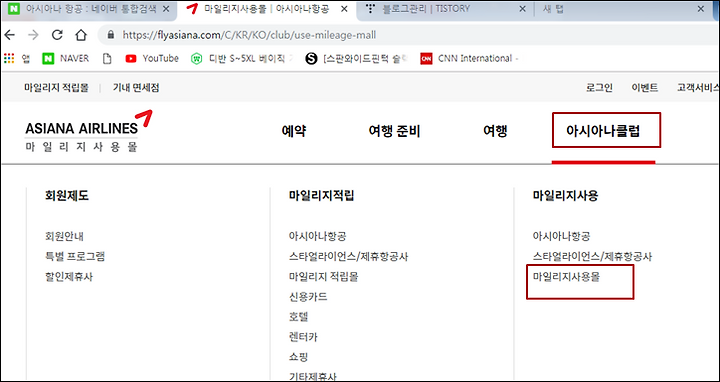Image resolution: width=720 pixels, height=382 pixels.
Task: Open the 스판와이드핀턱 bookmark
Action: point(356,58)
